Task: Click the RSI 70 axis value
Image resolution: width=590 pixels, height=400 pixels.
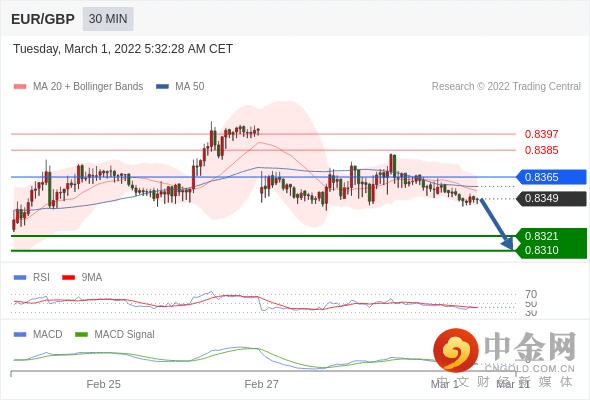Action: tap(531, 294)
